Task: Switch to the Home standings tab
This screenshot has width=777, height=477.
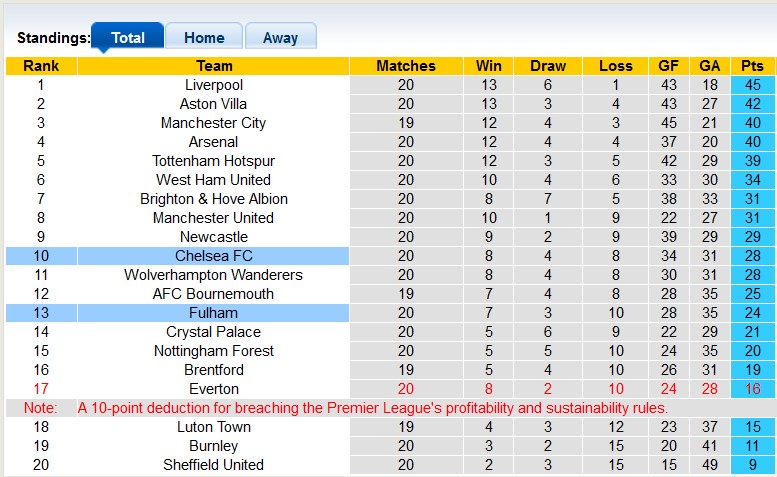Action: (x=204, y=38)
